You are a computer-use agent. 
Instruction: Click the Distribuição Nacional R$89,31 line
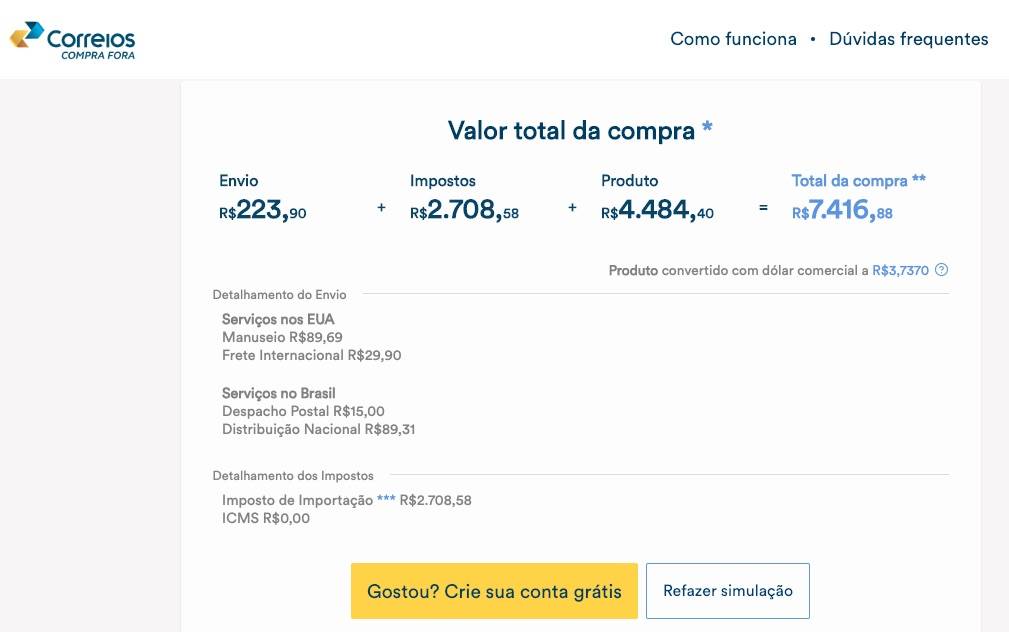tap(318, 429)
